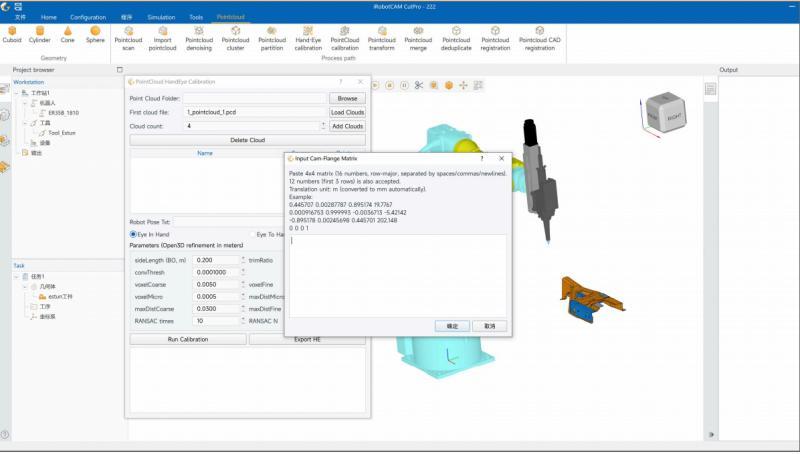This screenshot has height=454, width=800.
Task: Click the RIGHT face of view cube
Action: pos(674,117)
